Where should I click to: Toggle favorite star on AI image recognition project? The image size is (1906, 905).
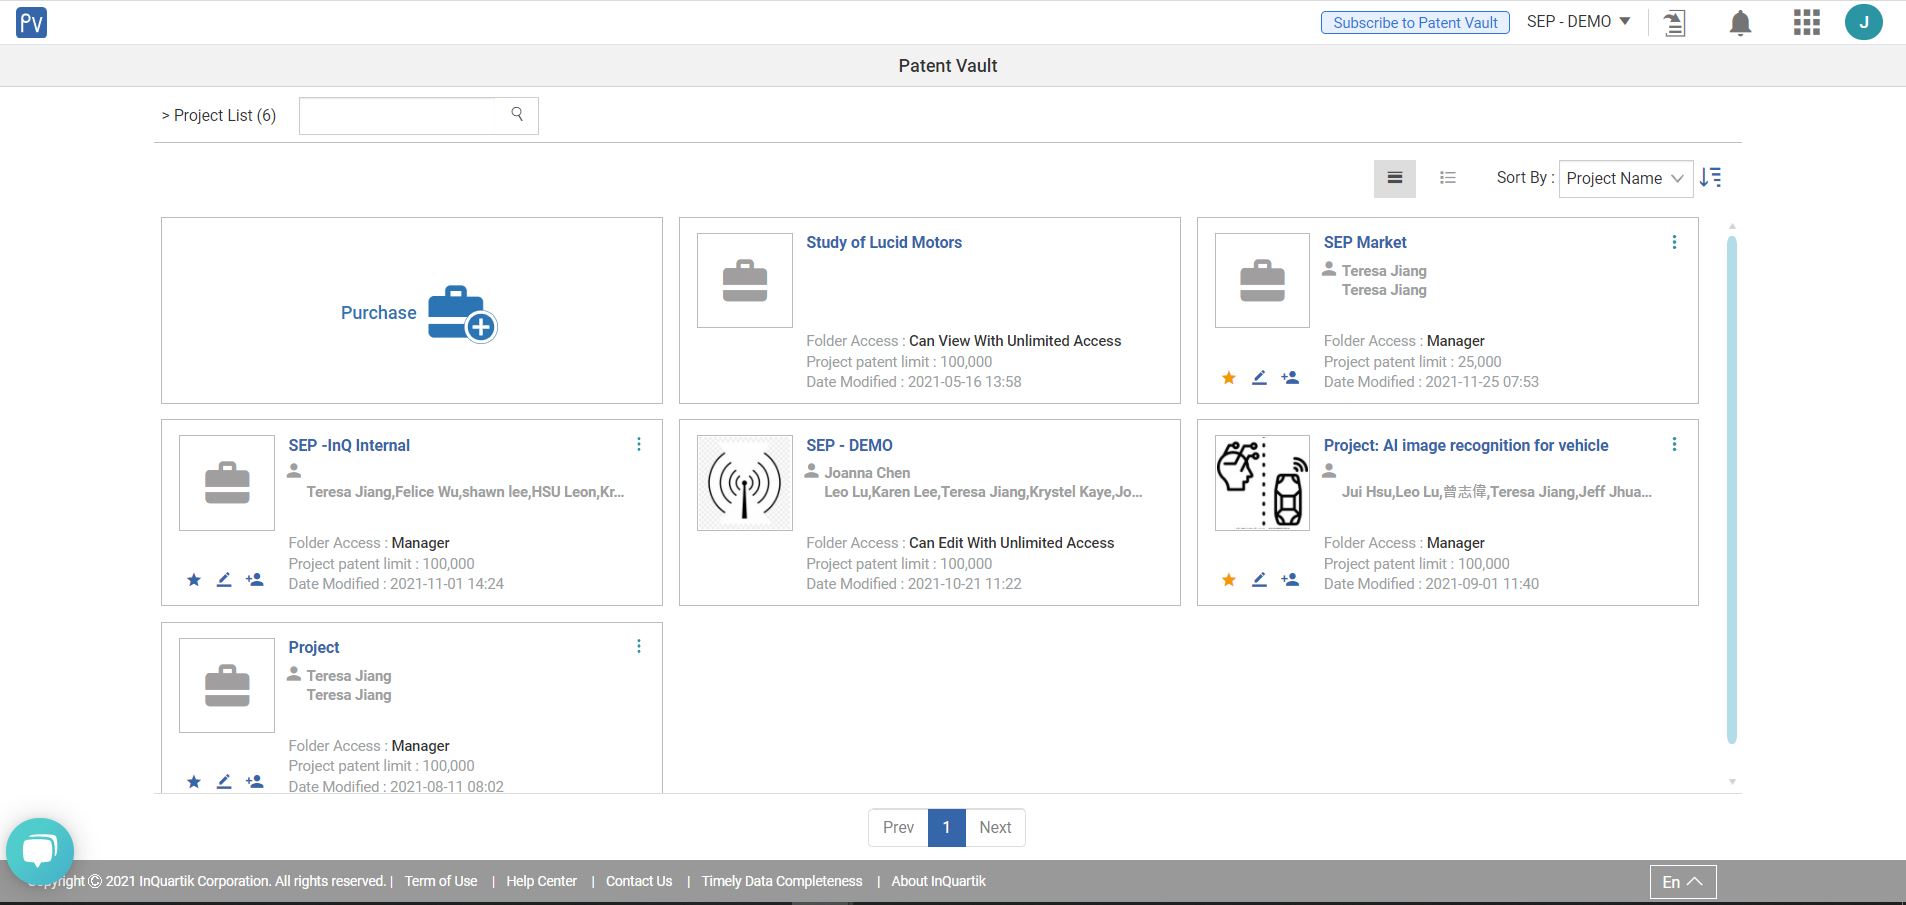[x=1229, y=580]
